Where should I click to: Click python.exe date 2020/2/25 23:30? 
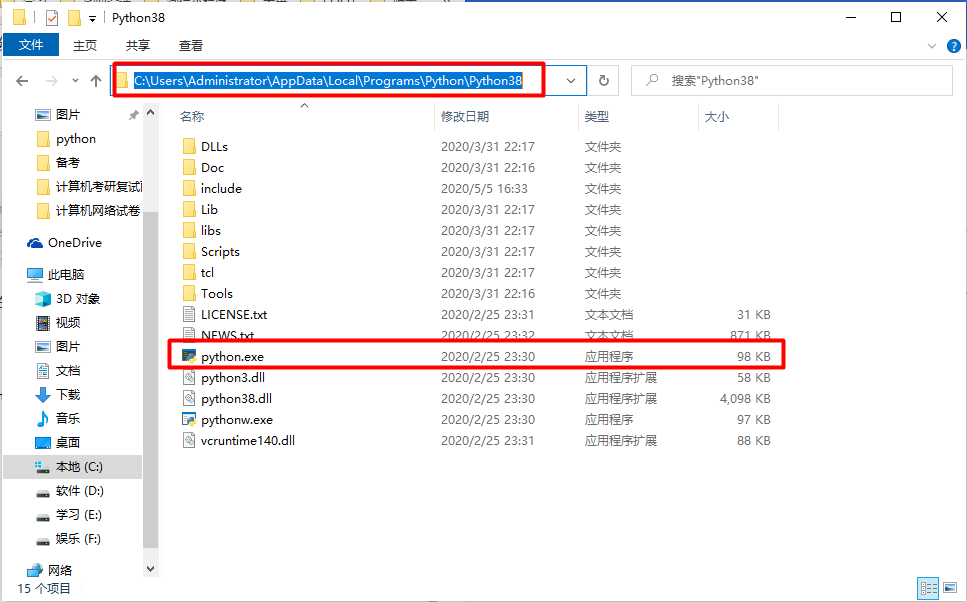[x=488, y=357]
